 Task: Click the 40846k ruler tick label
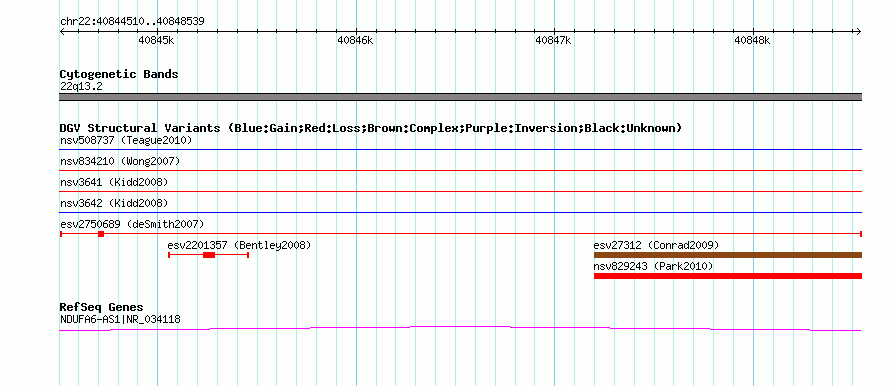355,40
